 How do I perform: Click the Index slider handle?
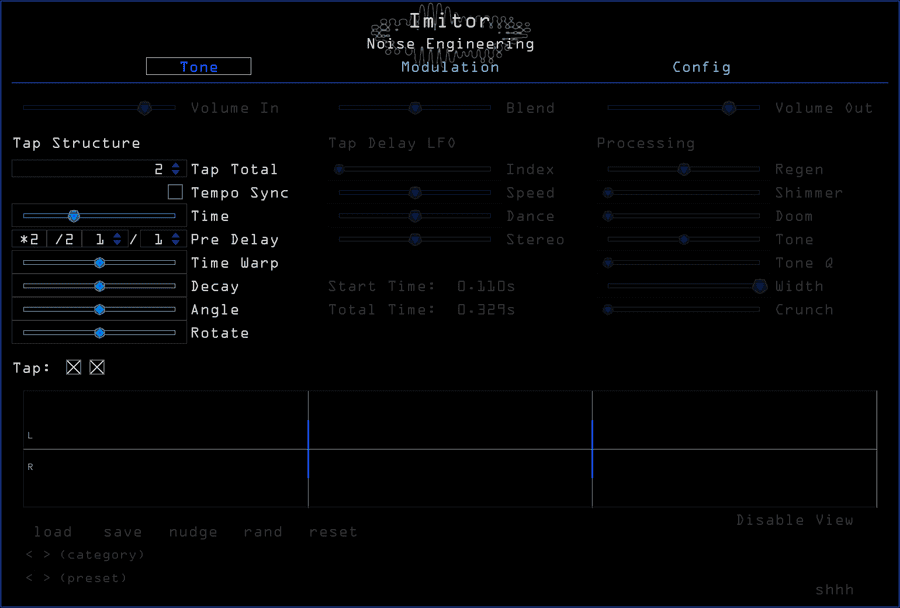click(339, 169)
